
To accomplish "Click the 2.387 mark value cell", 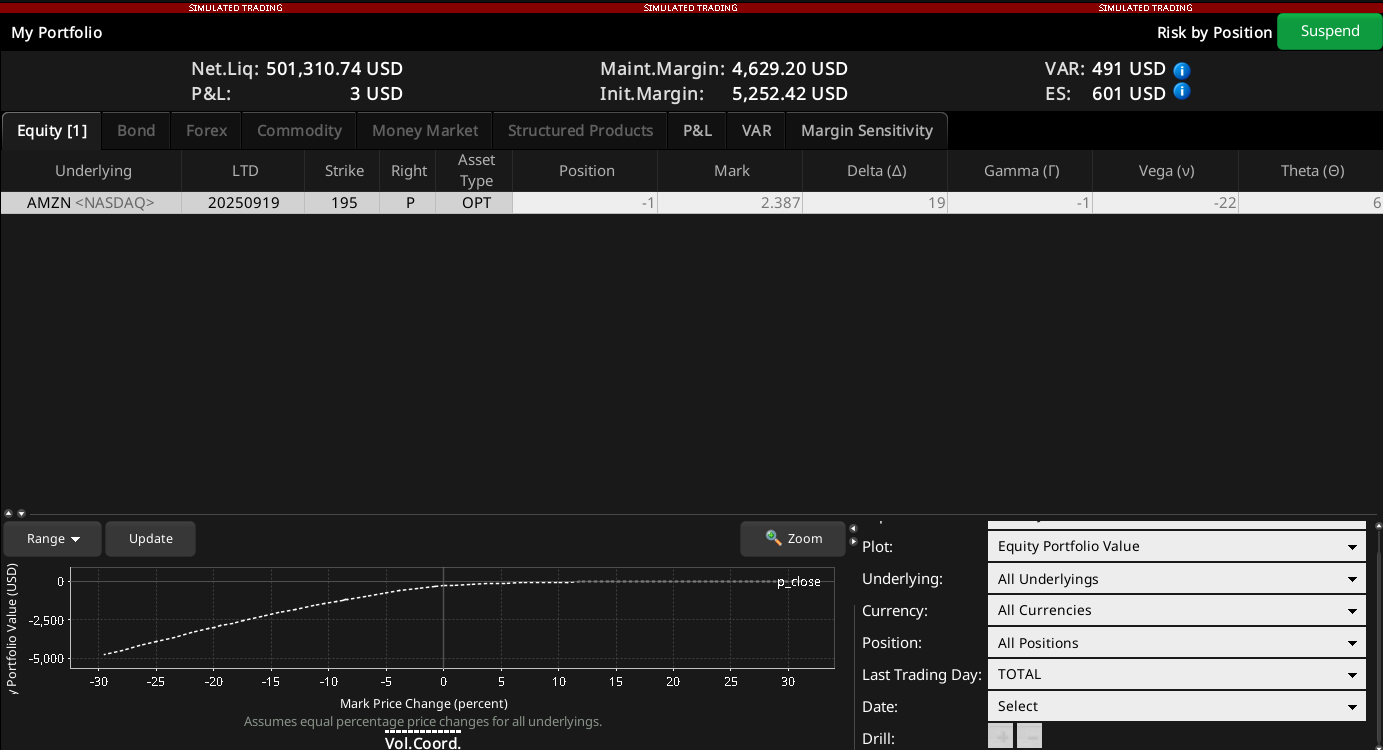I will click(731, 203).
